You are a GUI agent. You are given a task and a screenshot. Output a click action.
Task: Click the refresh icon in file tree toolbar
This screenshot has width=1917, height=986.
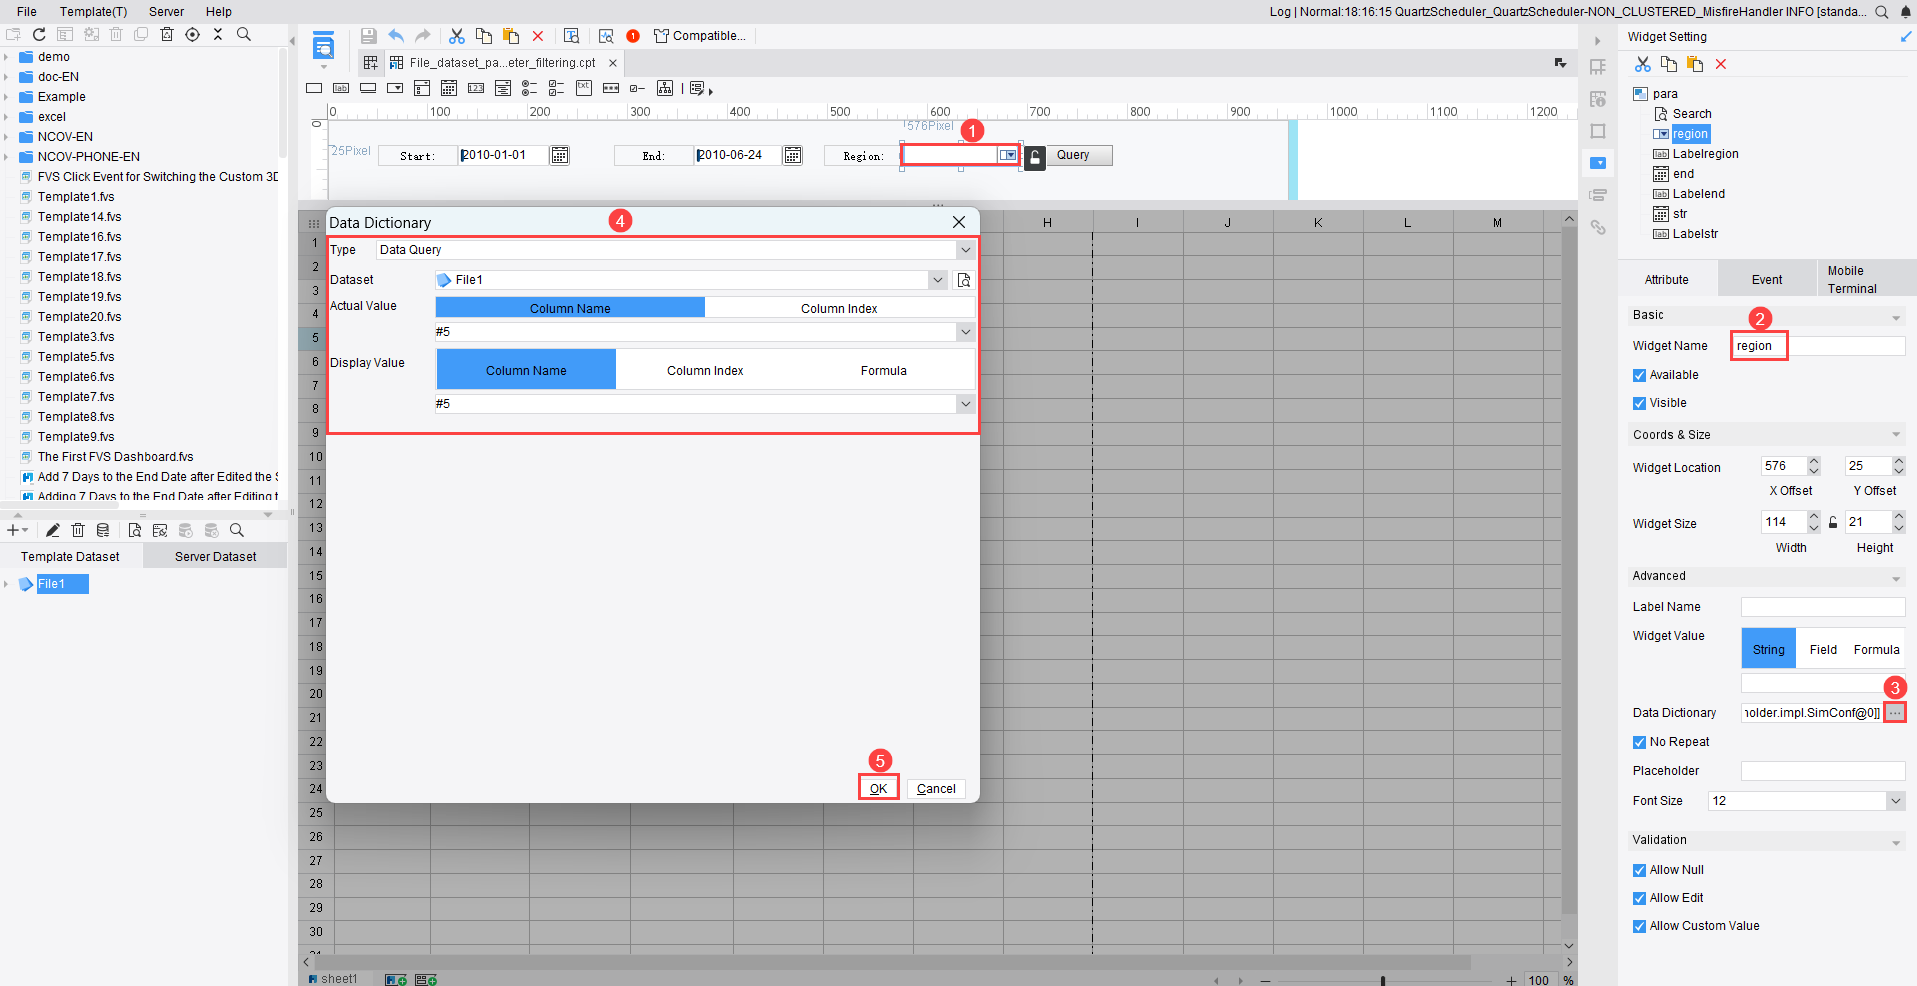(39, 34)
